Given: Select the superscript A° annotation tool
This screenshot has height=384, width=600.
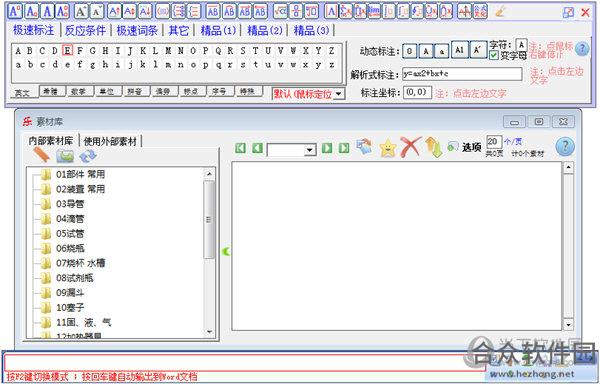Looking at the screenshot, I should 15,11.
